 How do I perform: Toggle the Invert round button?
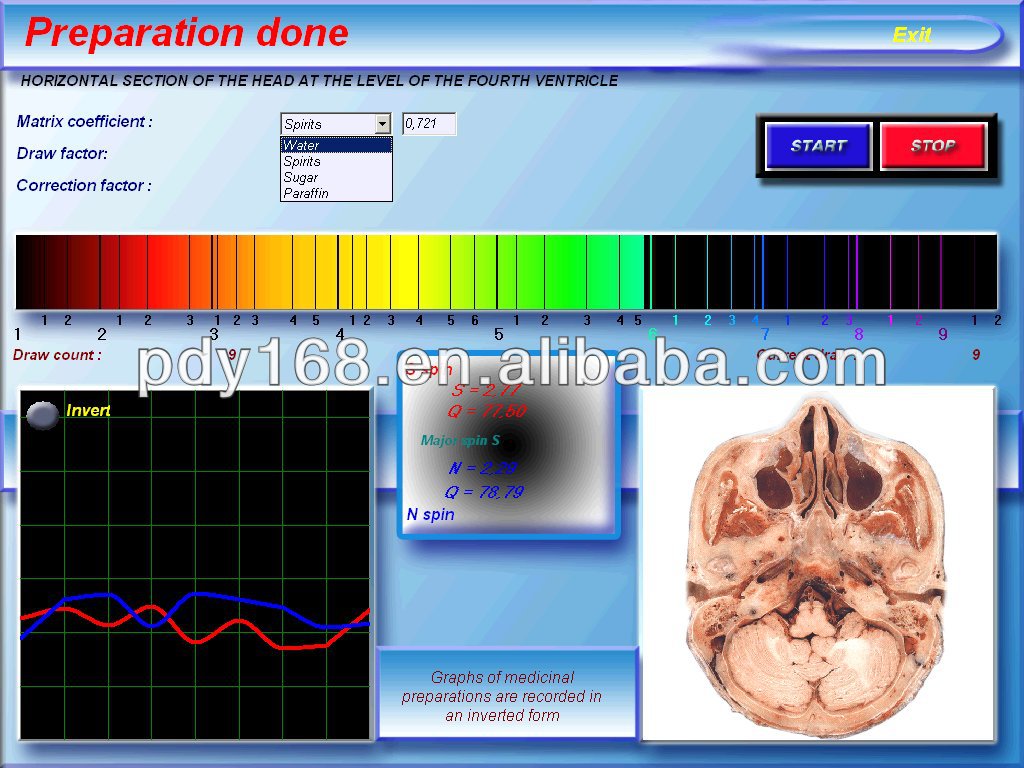pos(42,415)
